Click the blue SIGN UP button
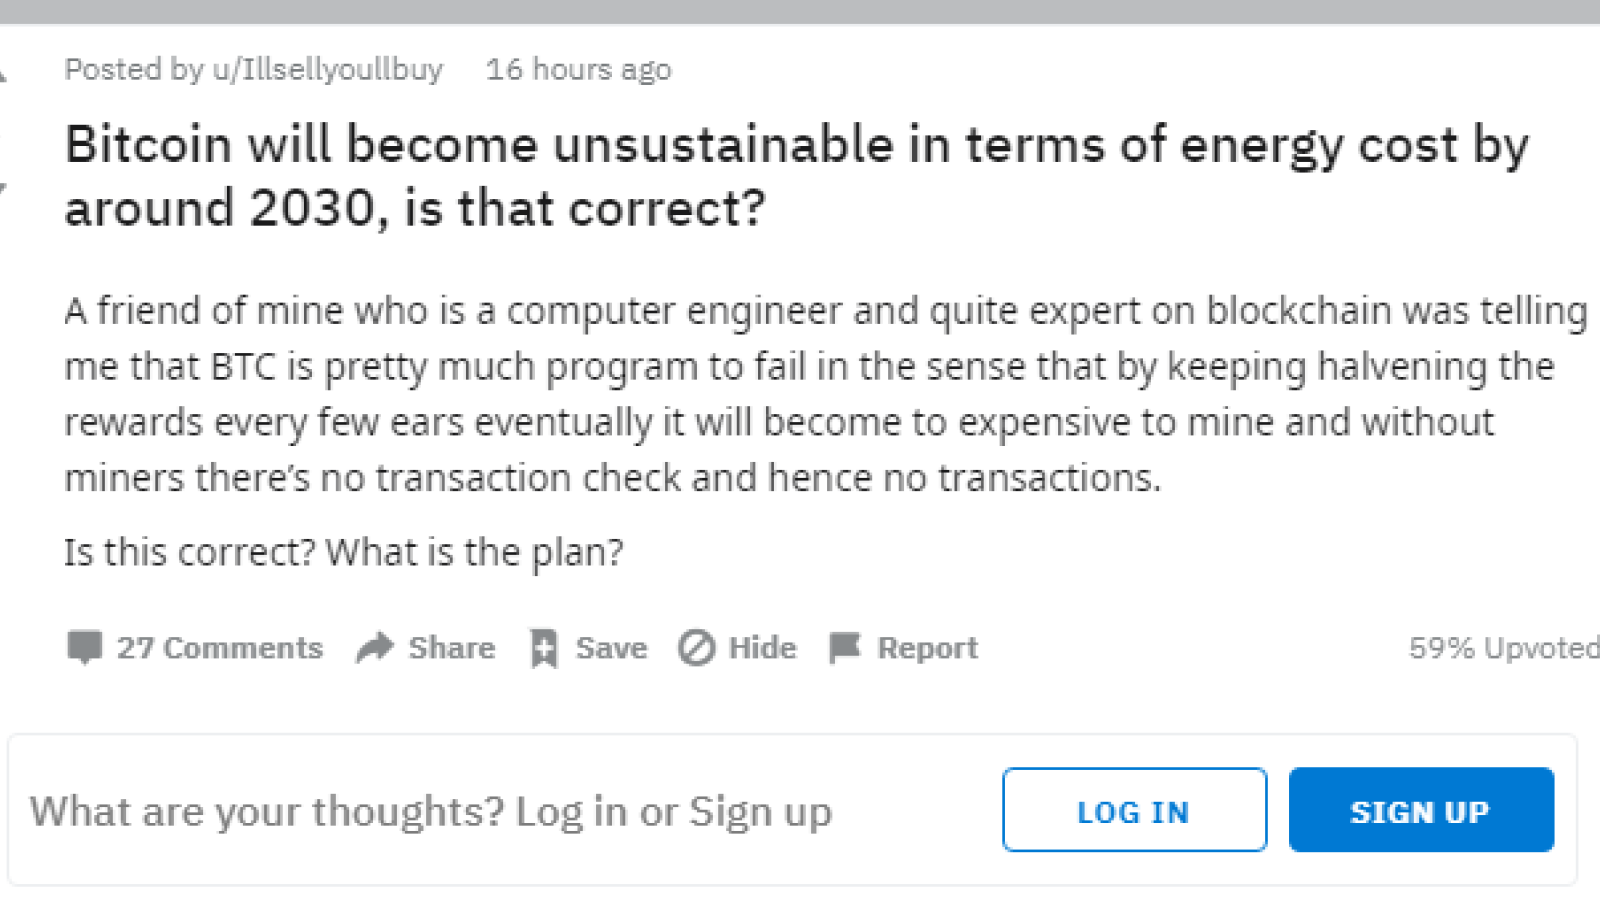The image size is (1600, 900). [x=1421, y=810]
